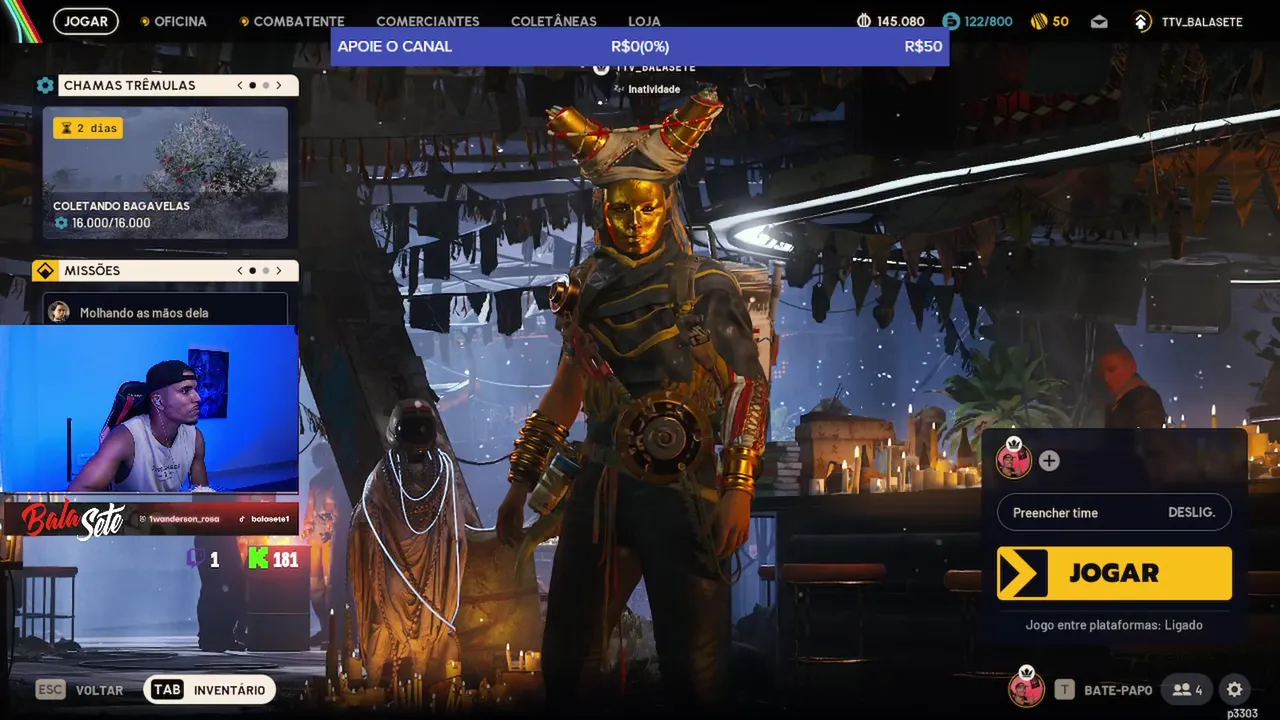The image size is (1280, 720).
Task: Click the Missões yellow diamond icon
Action: [x=45, y=271]
